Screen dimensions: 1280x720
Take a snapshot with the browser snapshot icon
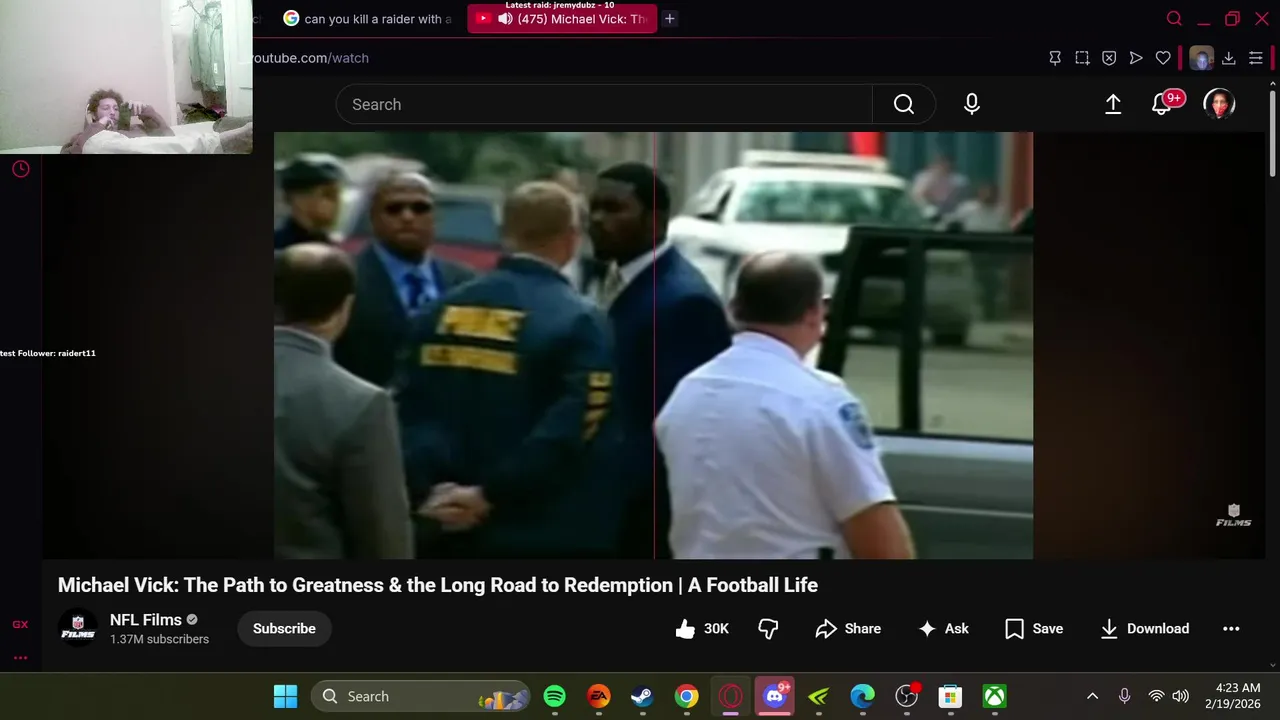coord(1082,58)
